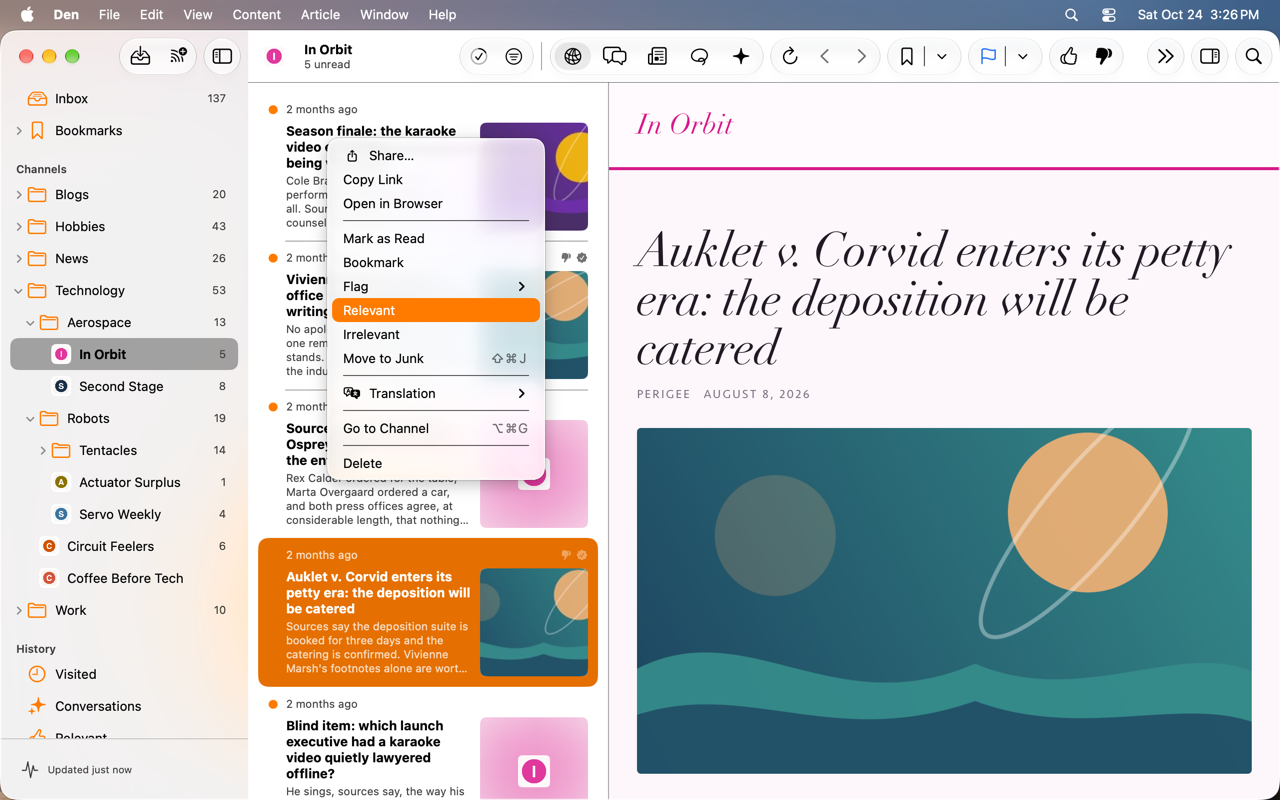Collapse the Technology folder
The image size is (1280, 800).
19,291
